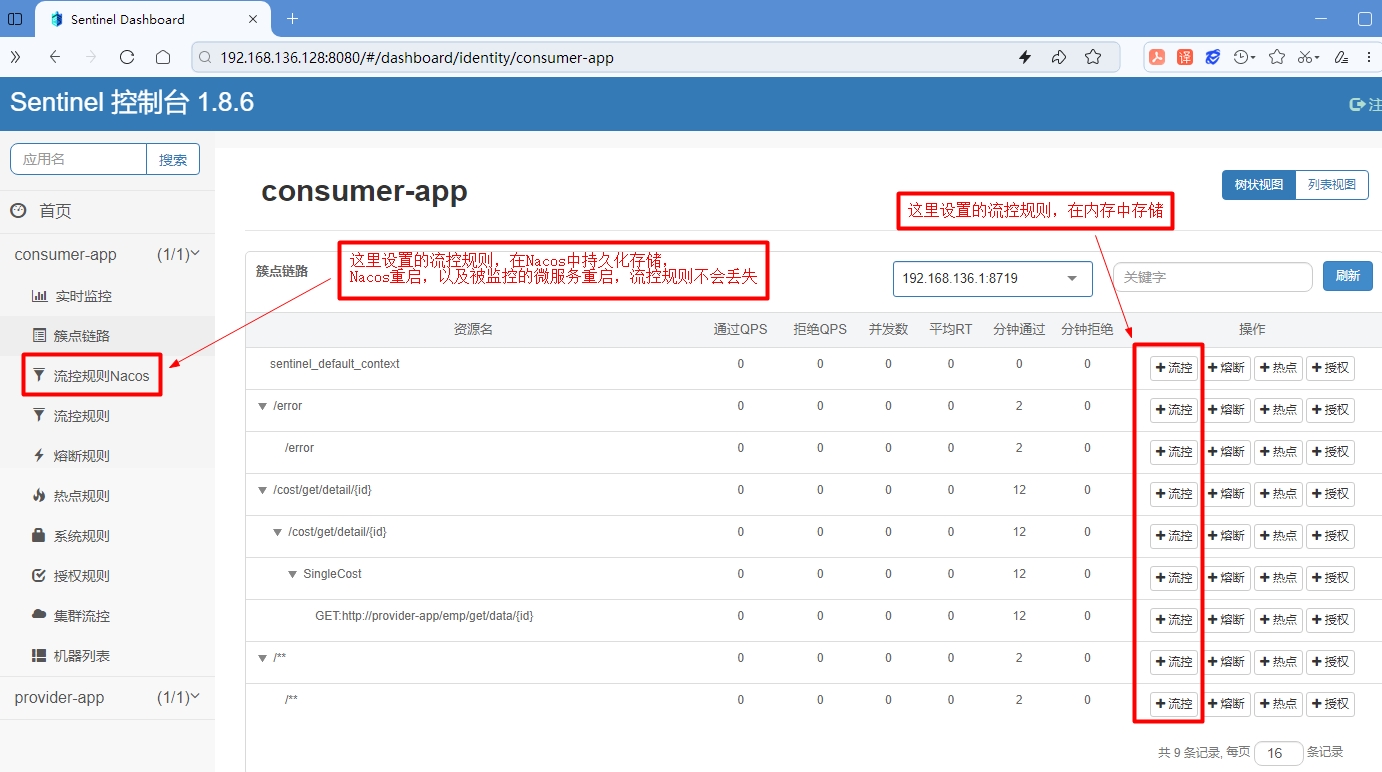Collapse the consumer-app sidebar group
This screenshot has width=1382, height=772.
[107, 255]
